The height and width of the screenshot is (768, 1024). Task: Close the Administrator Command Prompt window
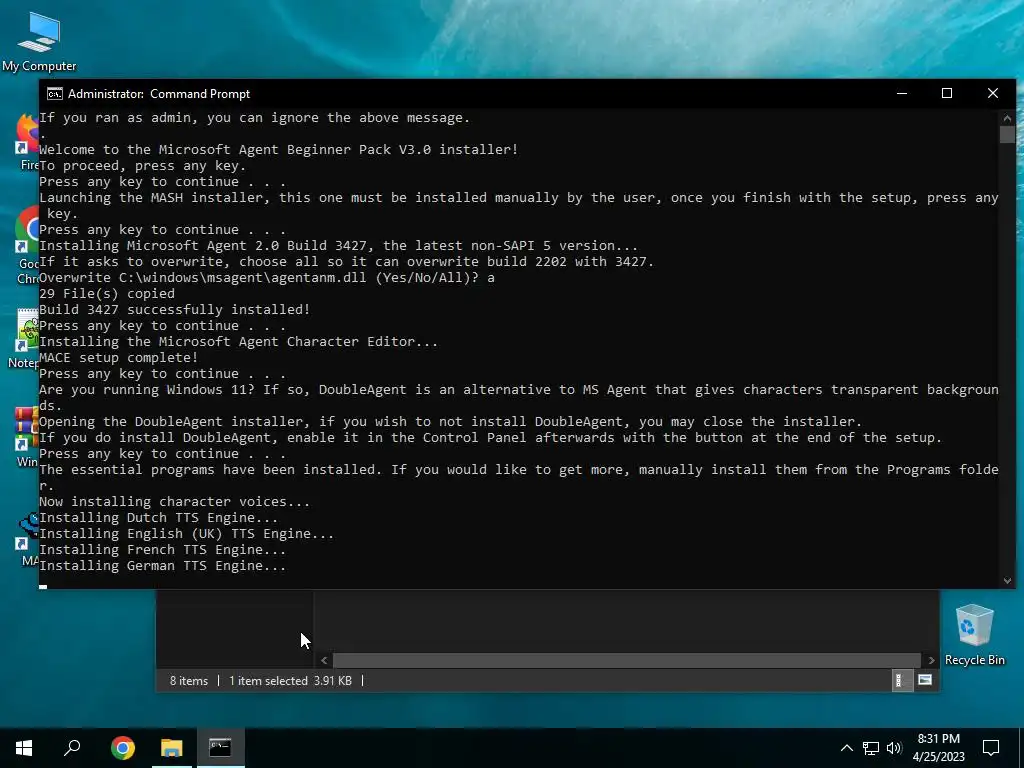993,93
